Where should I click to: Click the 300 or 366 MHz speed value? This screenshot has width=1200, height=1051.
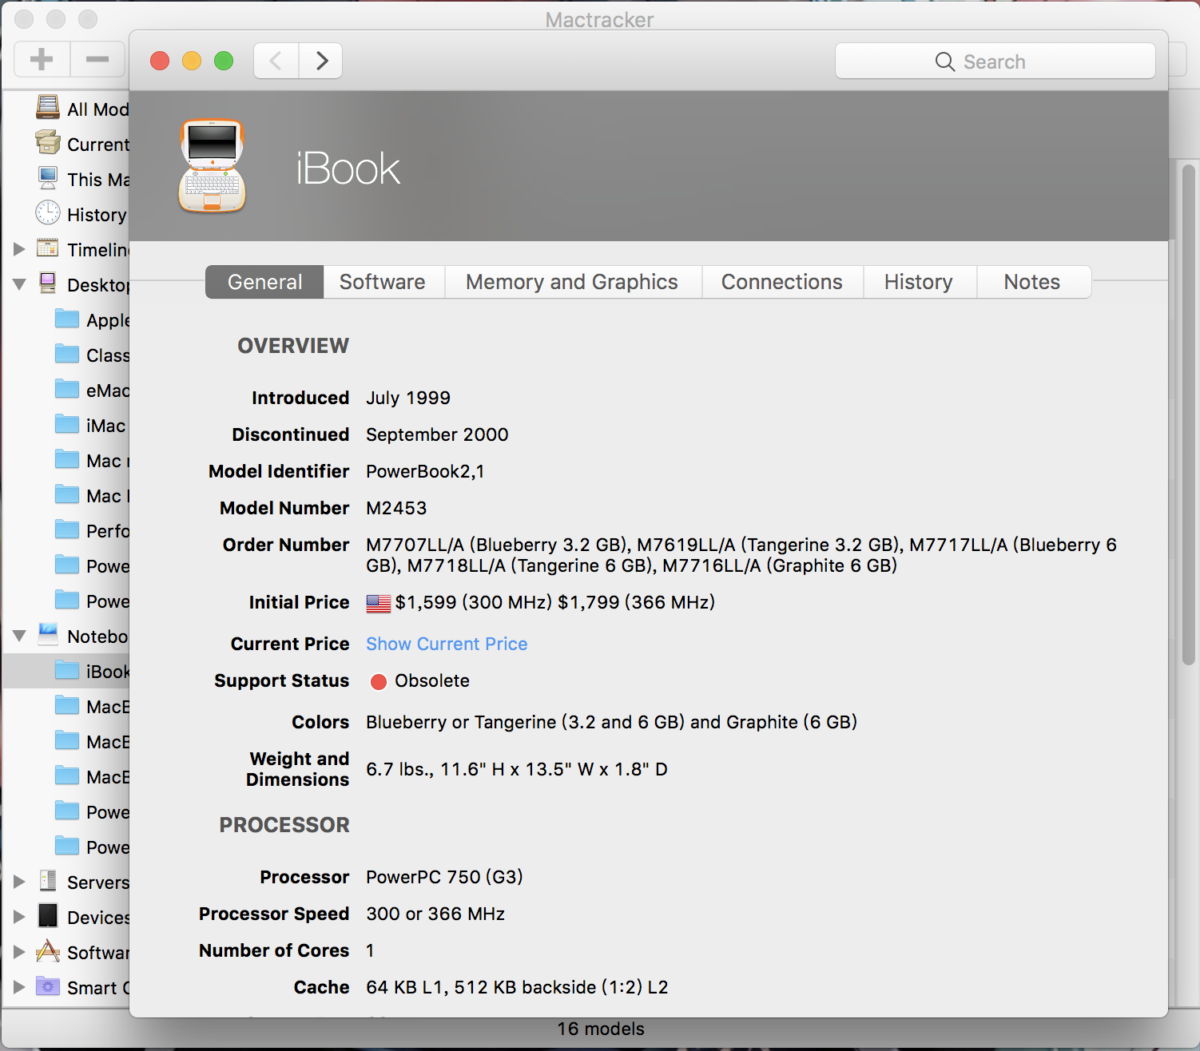tap(435, 914)
